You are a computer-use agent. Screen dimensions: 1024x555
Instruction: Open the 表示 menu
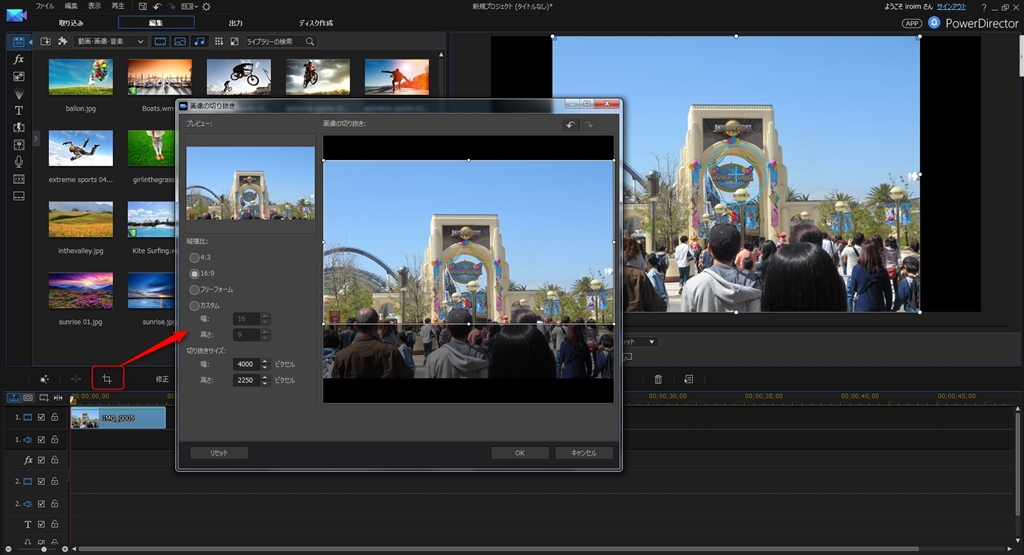95,6
